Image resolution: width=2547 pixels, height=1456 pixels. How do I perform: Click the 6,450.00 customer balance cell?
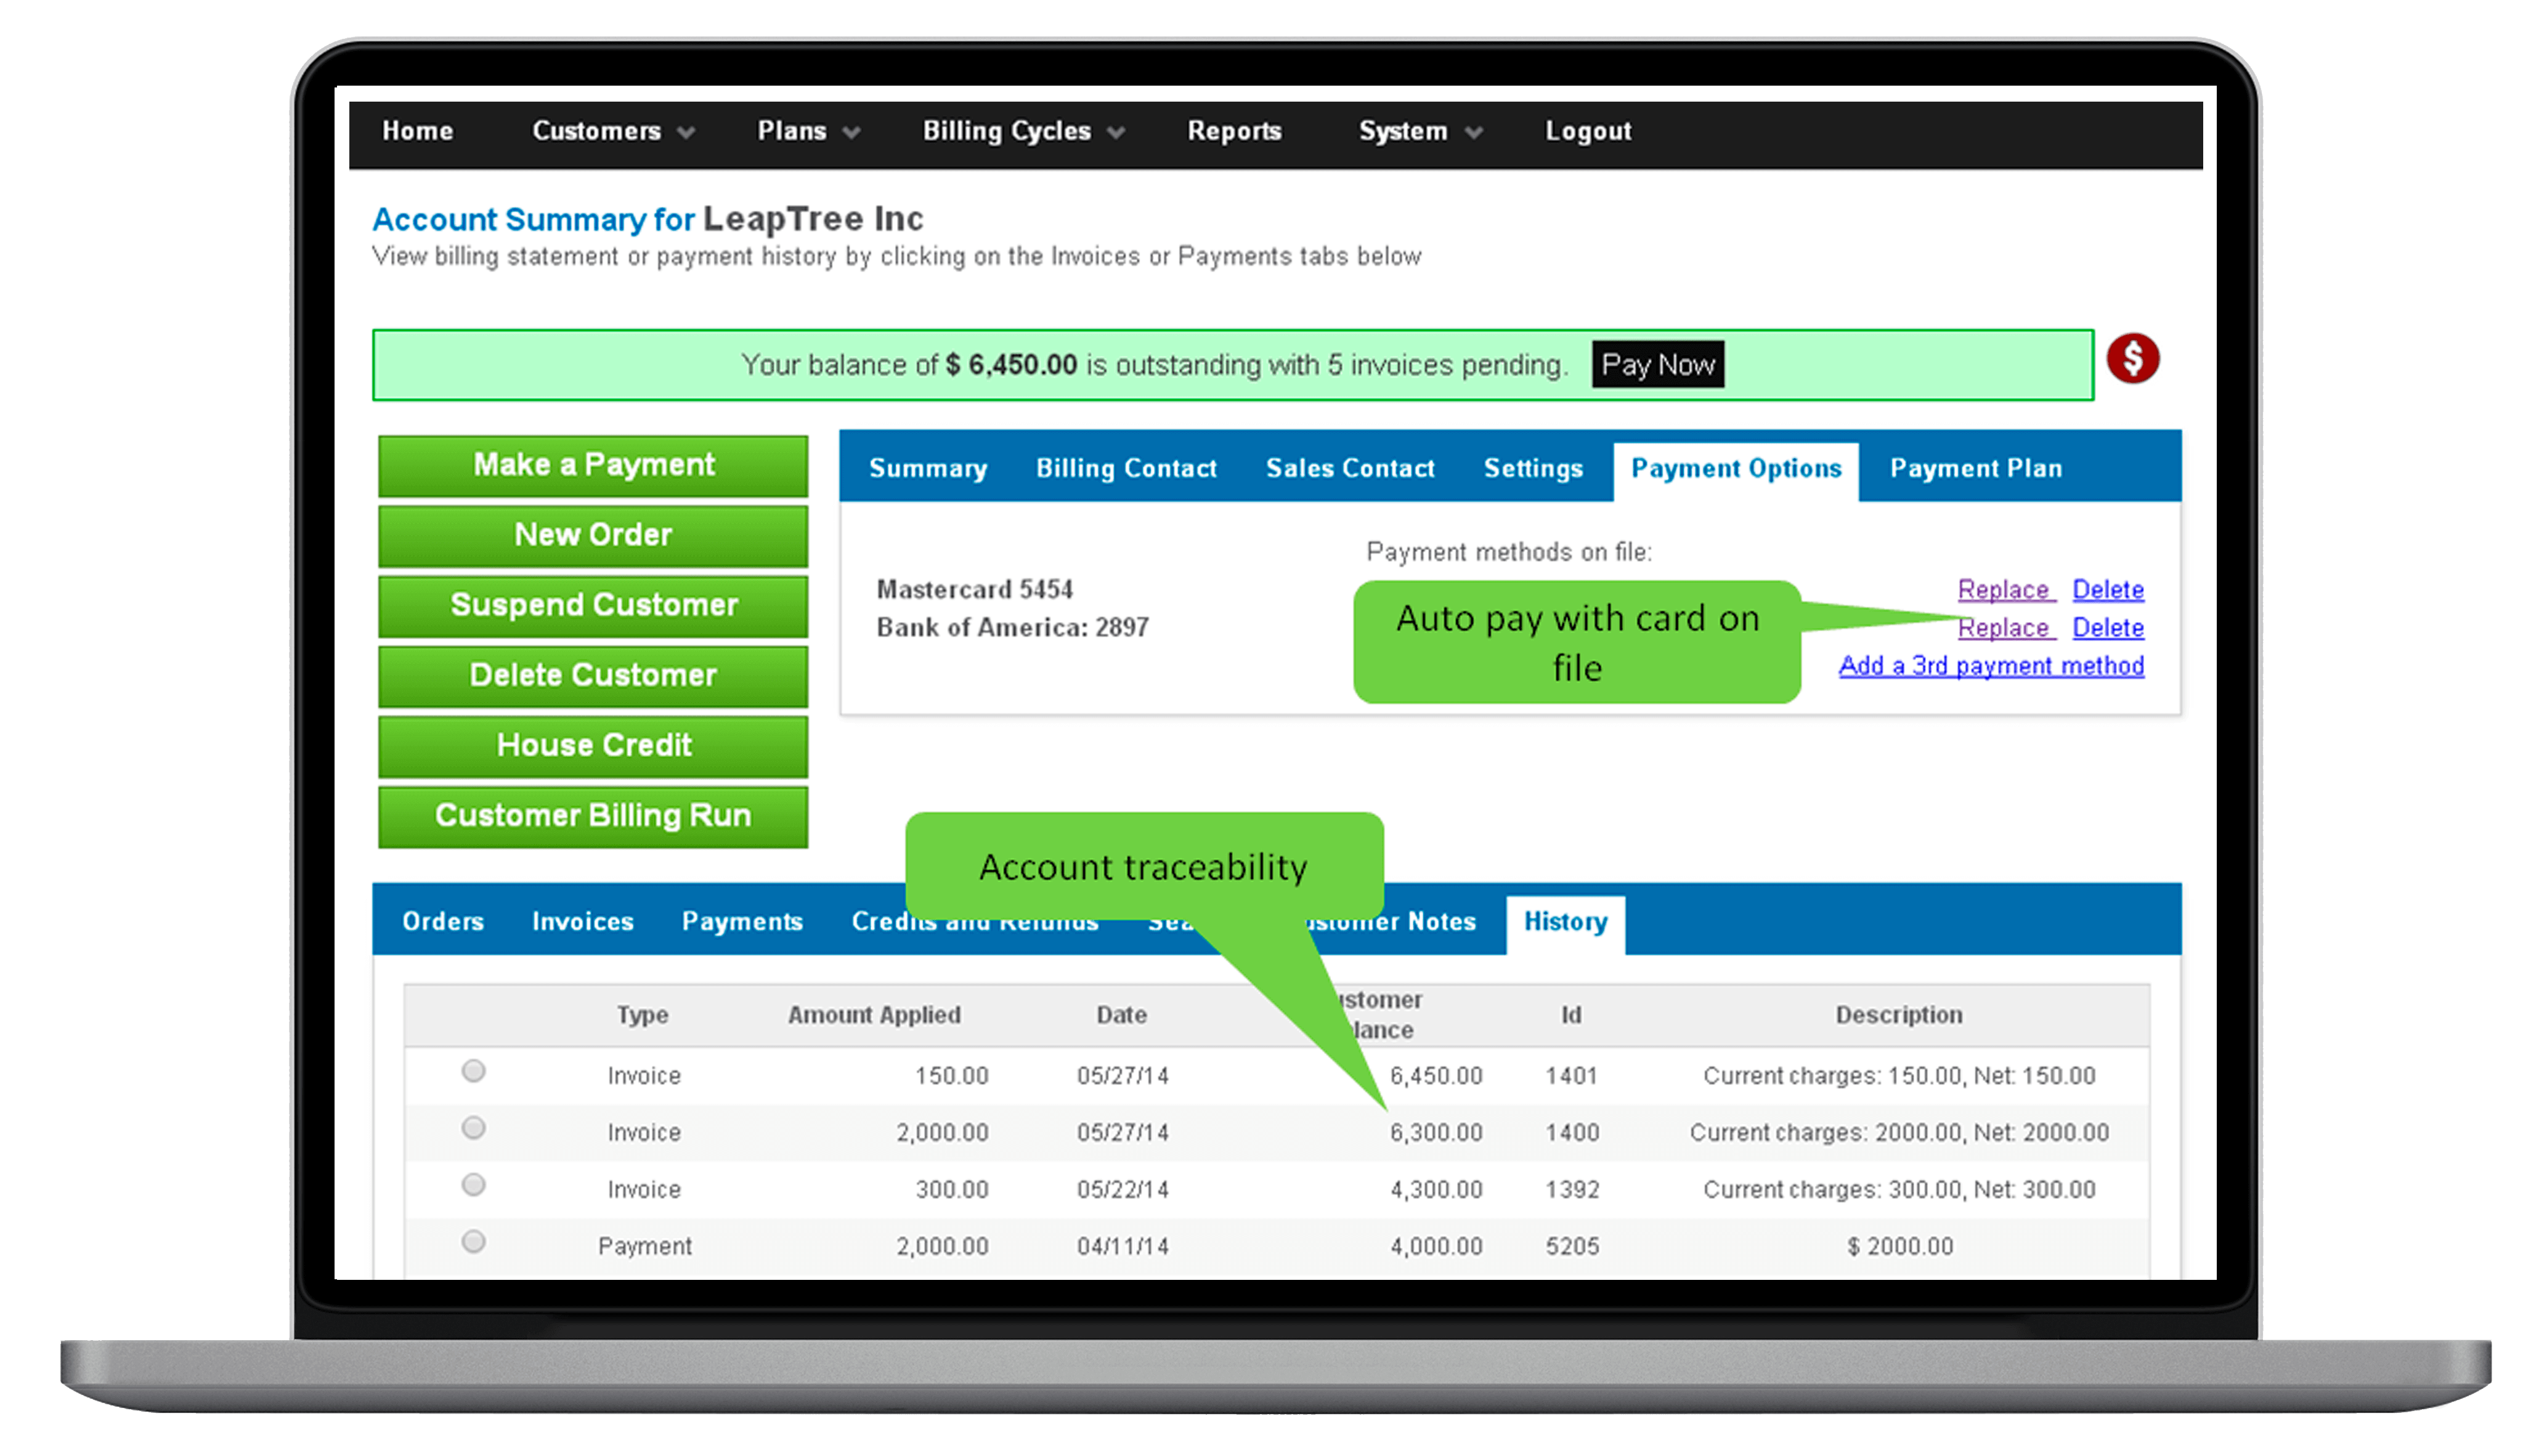tap(1436, 1076)
